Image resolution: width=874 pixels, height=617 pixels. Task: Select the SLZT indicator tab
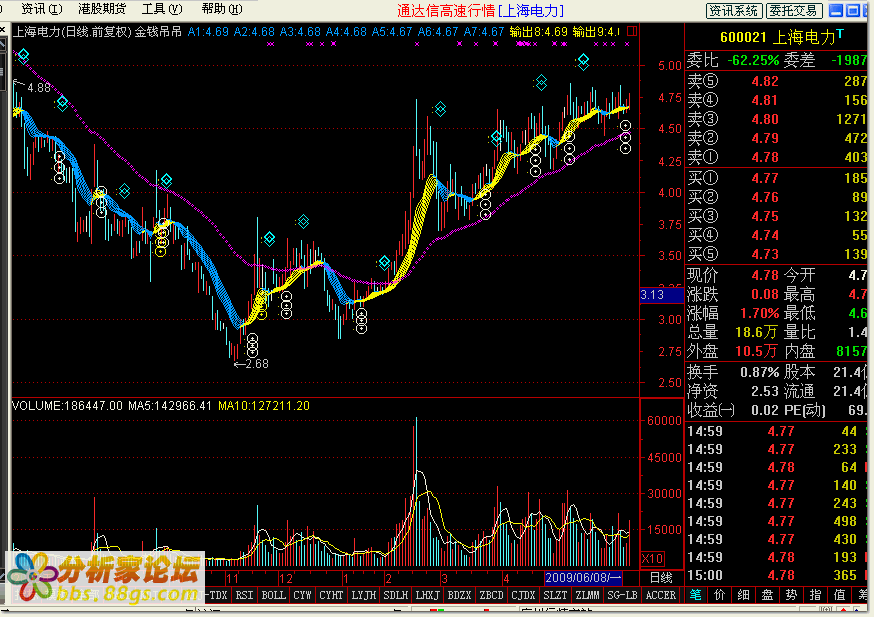[555, 595]
